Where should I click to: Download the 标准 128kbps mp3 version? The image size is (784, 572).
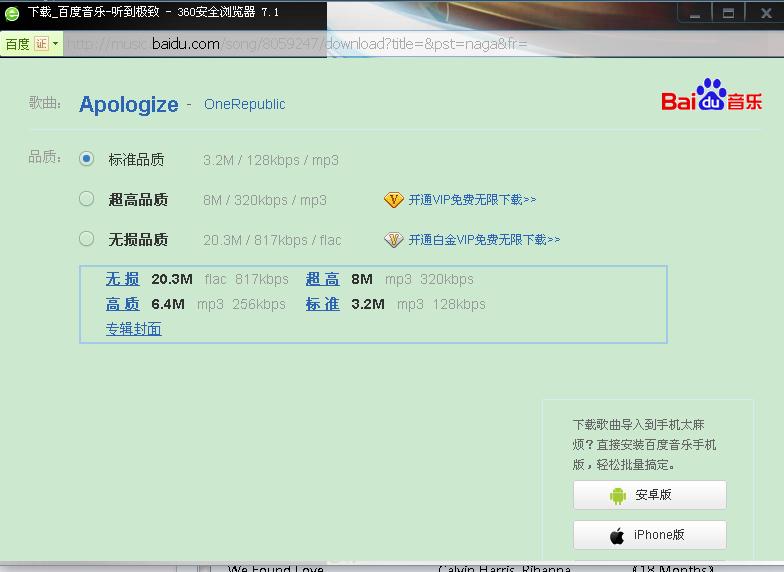pyautogui.click(x=322, y=304)
